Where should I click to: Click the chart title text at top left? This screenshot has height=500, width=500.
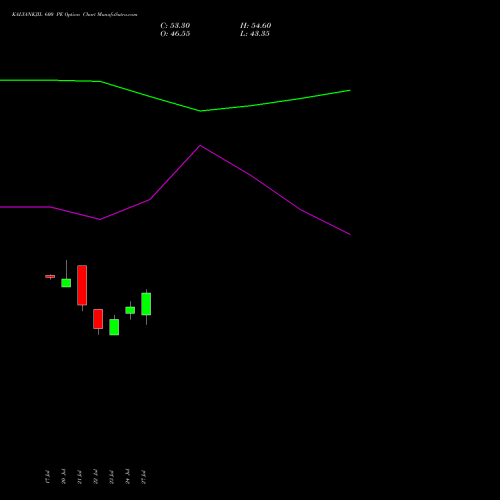tap(74, 15)
